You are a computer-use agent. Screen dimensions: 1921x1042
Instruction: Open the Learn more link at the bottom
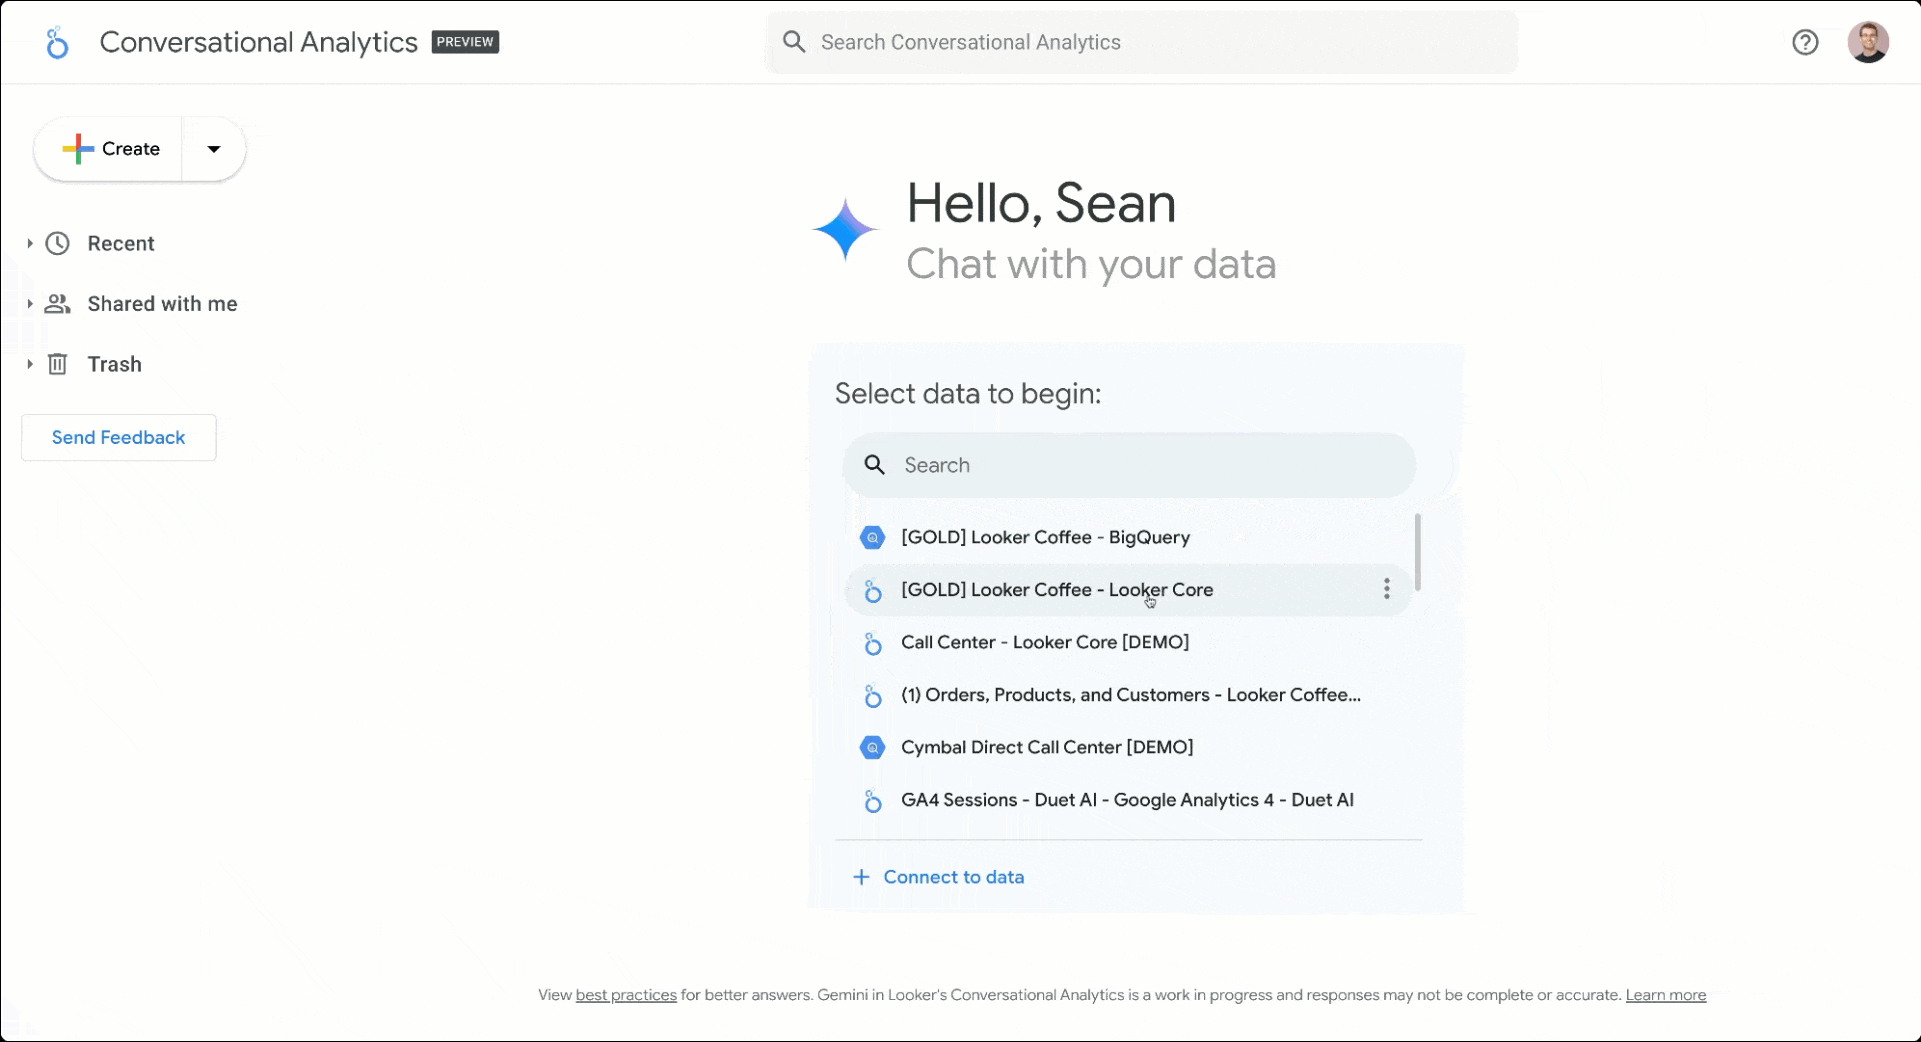(x=1665, y=994)
